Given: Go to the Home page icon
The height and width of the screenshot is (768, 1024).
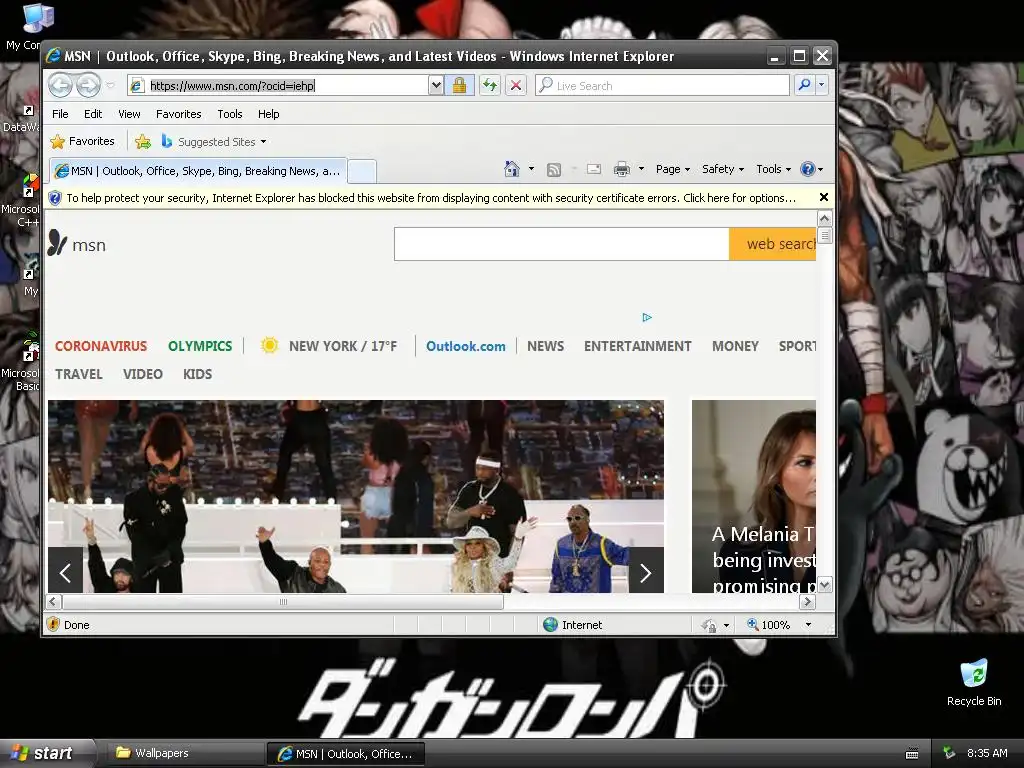Looking at the screenshot, I should pyautogui.click(x=511, y=169).
